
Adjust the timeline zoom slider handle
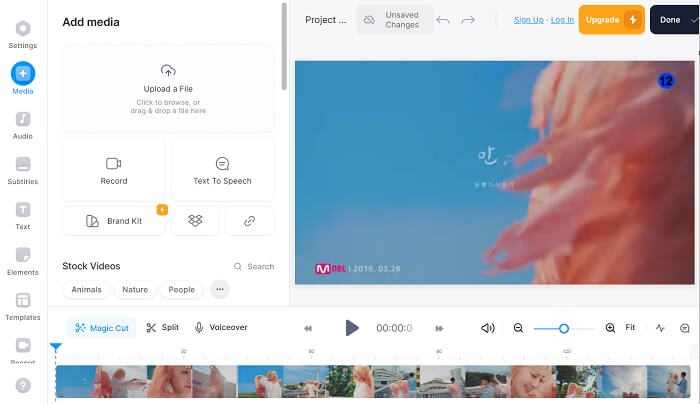[x=564, y=329]
